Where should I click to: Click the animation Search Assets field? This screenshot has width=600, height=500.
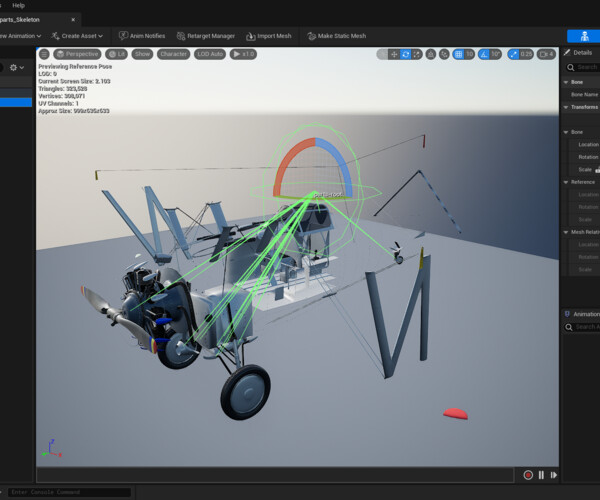point(583,327)
